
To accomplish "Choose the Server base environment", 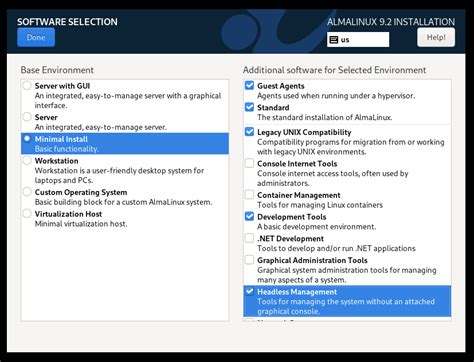I will tap(27, 117).
